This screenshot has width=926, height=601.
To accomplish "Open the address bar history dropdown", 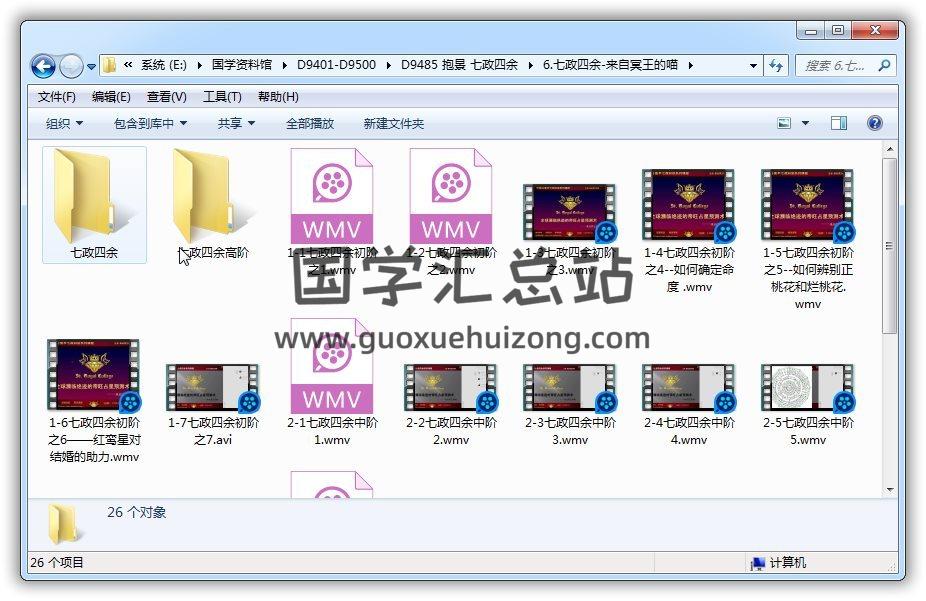I will 753,66.
